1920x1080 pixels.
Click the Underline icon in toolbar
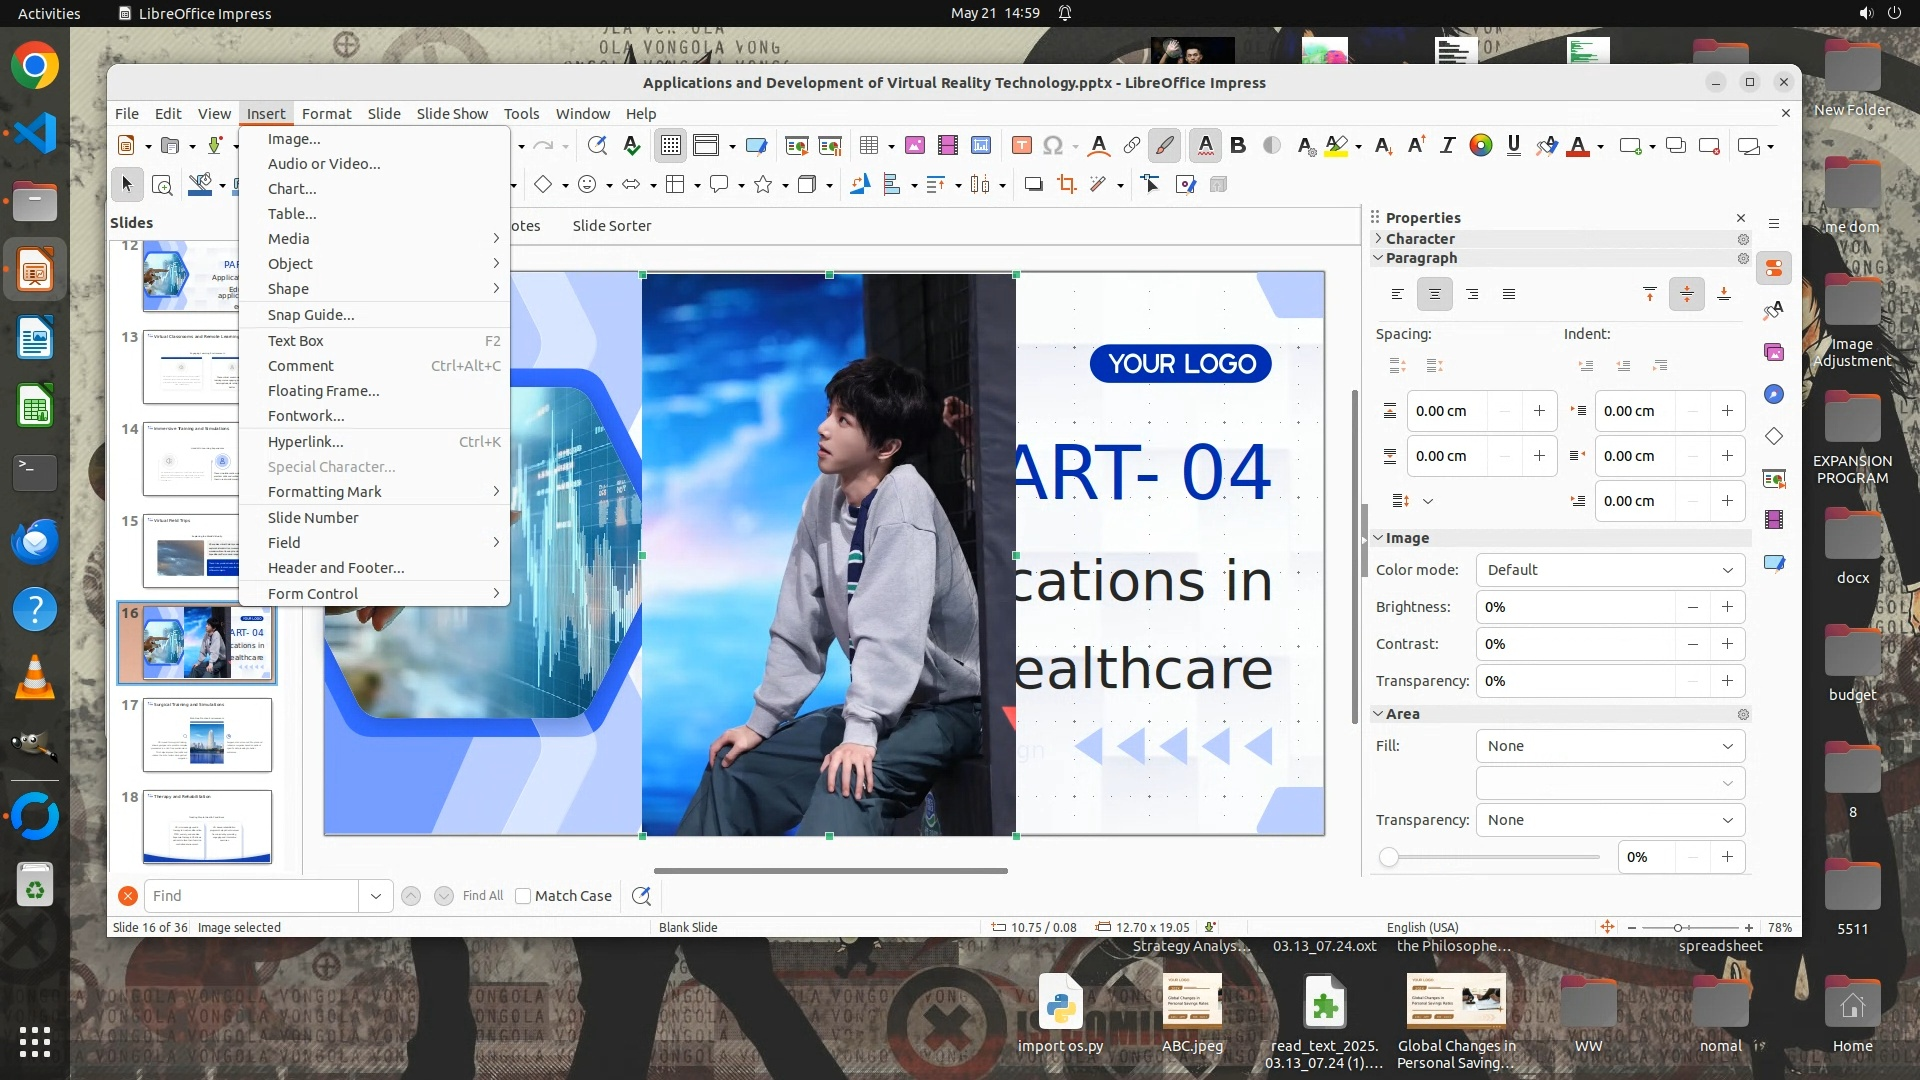(1513, 146)
